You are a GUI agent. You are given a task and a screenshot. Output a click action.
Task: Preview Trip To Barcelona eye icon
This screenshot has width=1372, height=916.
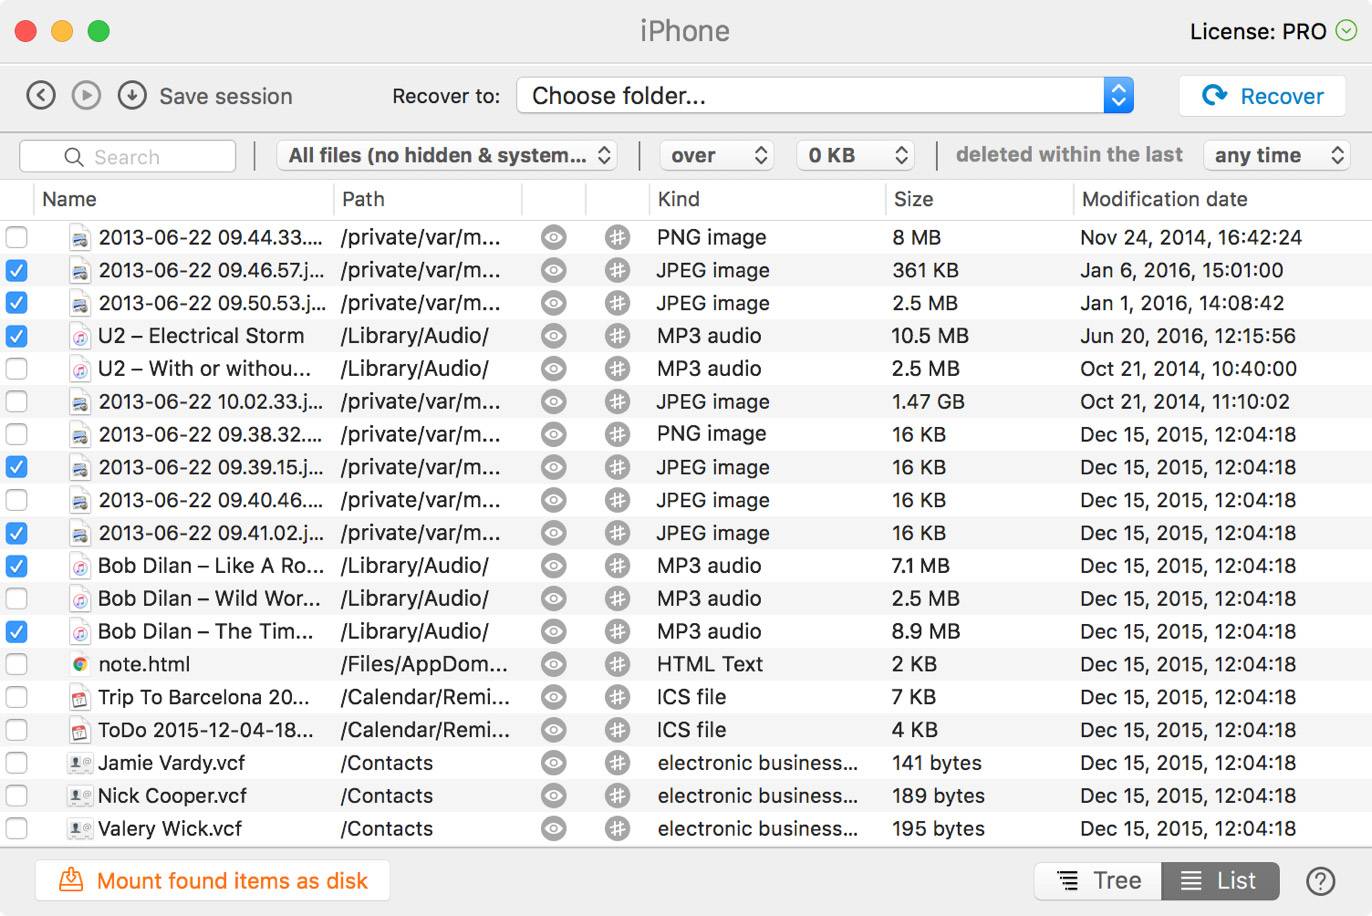pos(553,697)
